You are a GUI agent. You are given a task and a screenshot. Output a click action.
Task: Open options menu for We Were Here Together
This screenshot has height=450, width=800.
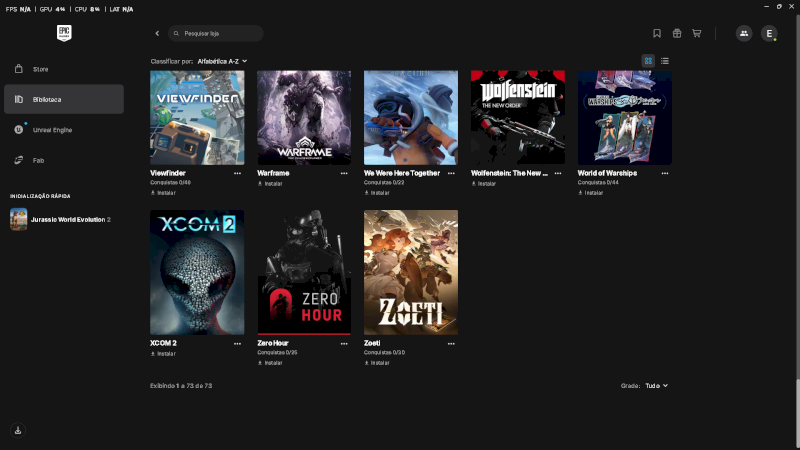tap(451, 173)
